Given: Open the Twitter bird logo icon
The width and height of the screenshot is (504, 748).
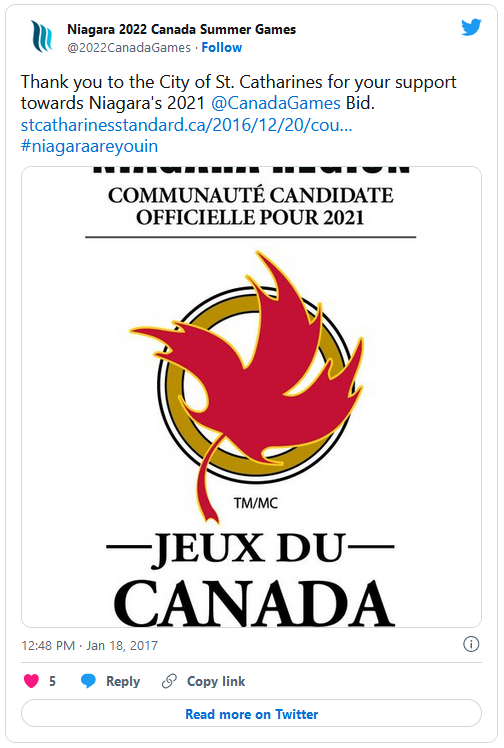Looking at the screenshot, I should [x=471, y=27].
